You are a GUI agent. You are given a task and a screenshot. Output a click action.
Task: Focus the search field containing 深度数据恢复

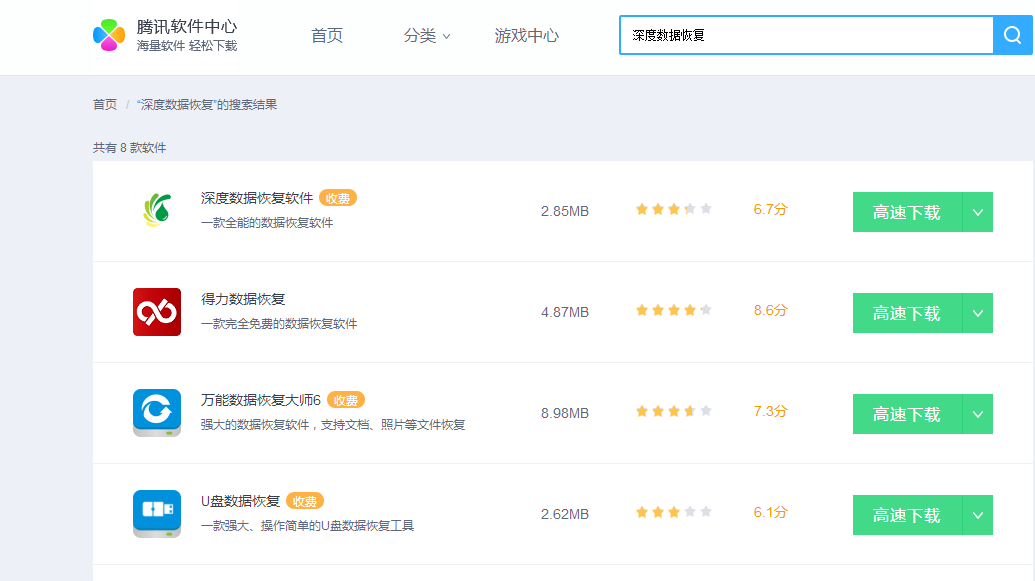[x=807, y=35]
